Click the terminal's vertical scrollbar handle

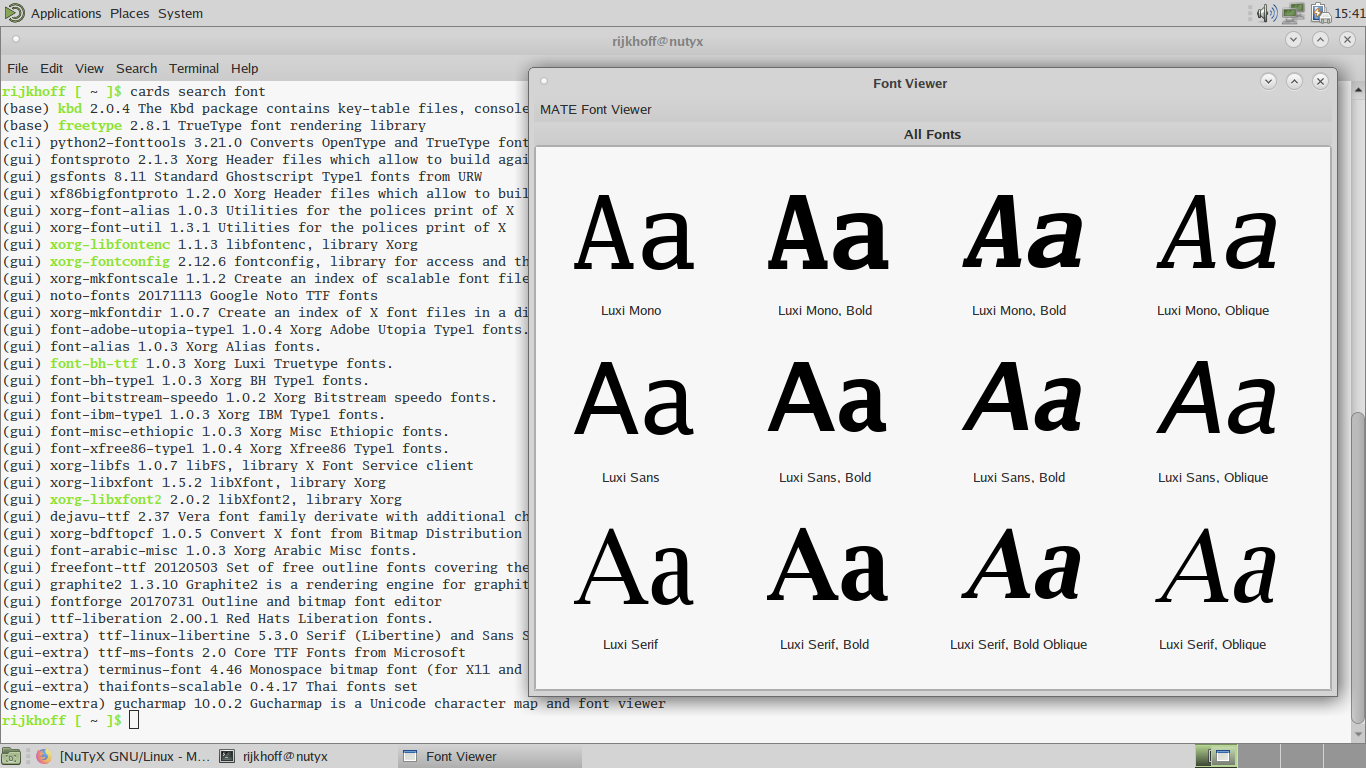pyautogui.click(x=1358, y=566)
